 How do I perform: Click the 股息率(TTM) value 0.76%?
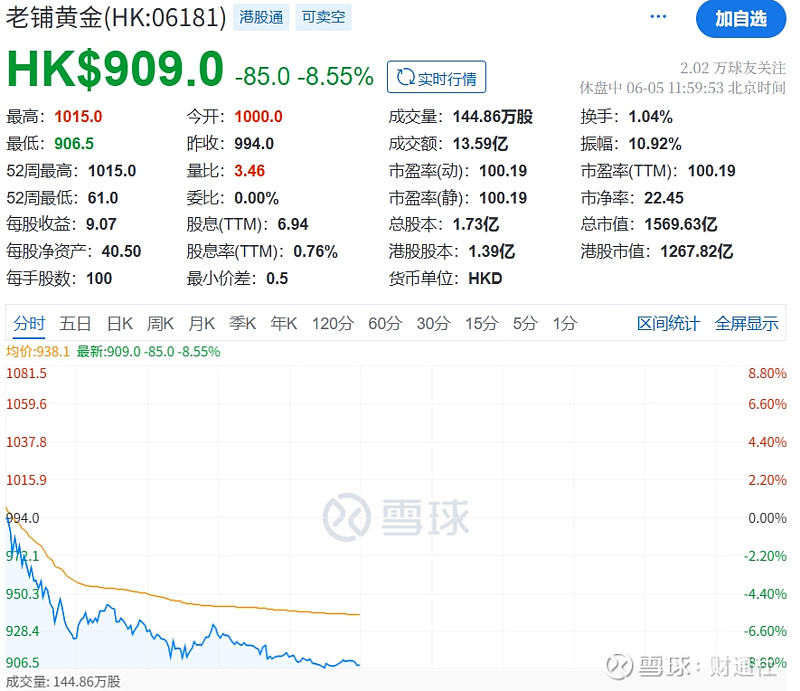pyautogui.click(x=315, y=251)
